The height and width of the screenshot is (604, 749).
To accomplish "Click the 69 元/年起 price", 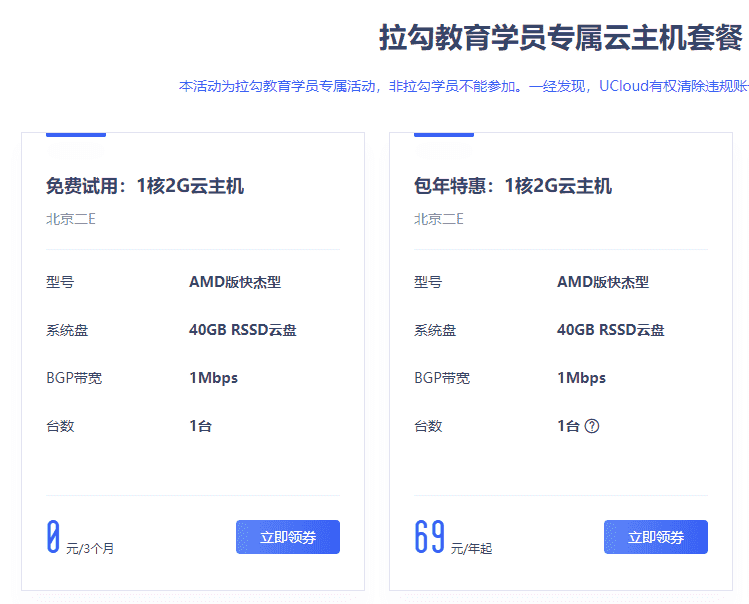I will (453, 538).
